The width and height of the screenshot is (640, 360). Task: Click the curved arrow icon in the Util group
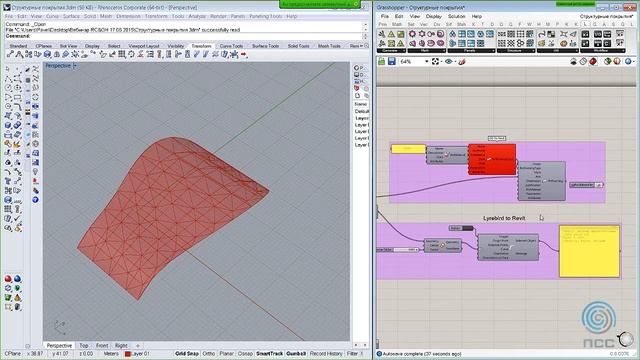542,34
